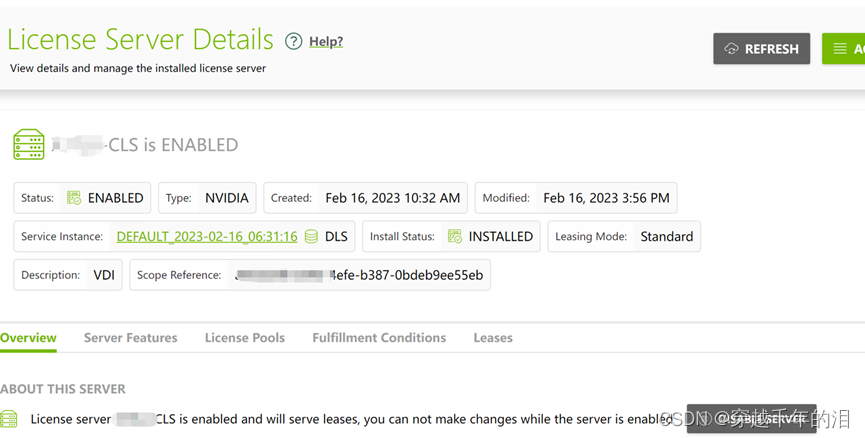Viewport: 865px width, 438px height.
Task: Click the 'will serve leases' description sentence
Action: tap(351, 419)
